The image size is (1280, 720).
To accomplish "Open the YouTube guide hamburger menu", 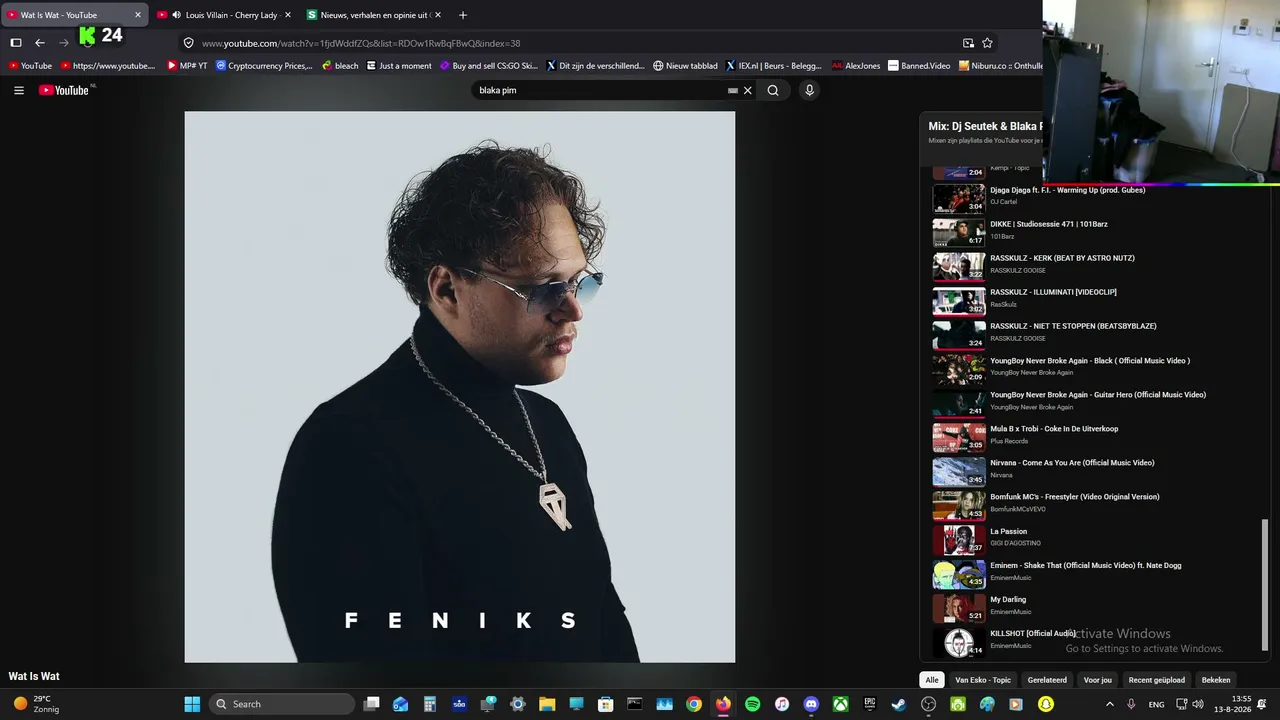I will 18,90.
